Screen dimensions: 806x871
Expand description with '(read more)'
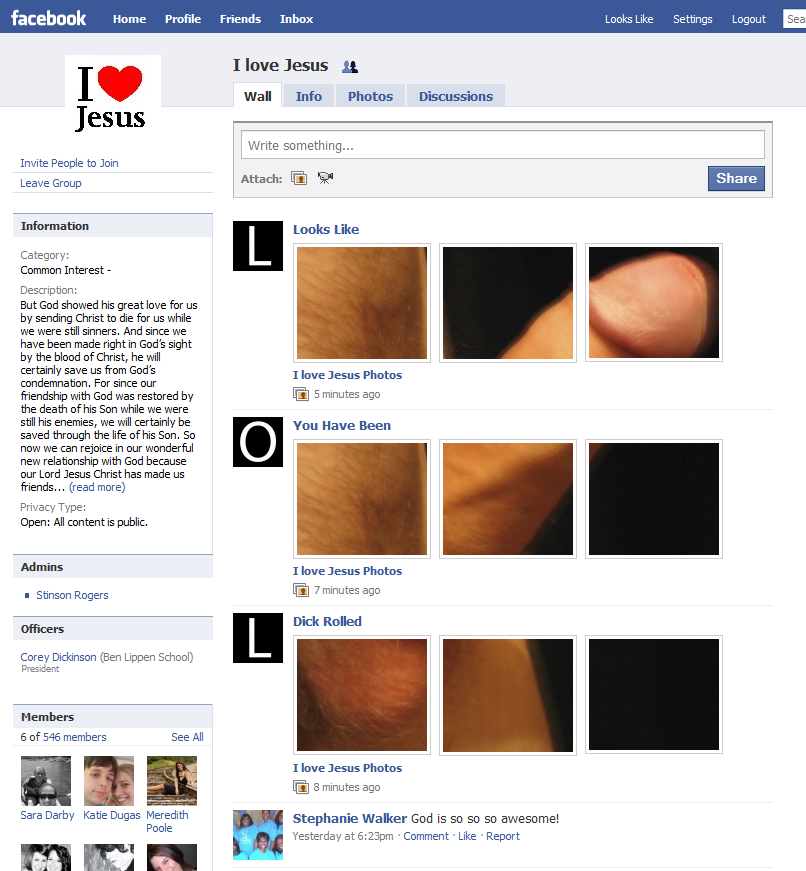click(97, 487)
